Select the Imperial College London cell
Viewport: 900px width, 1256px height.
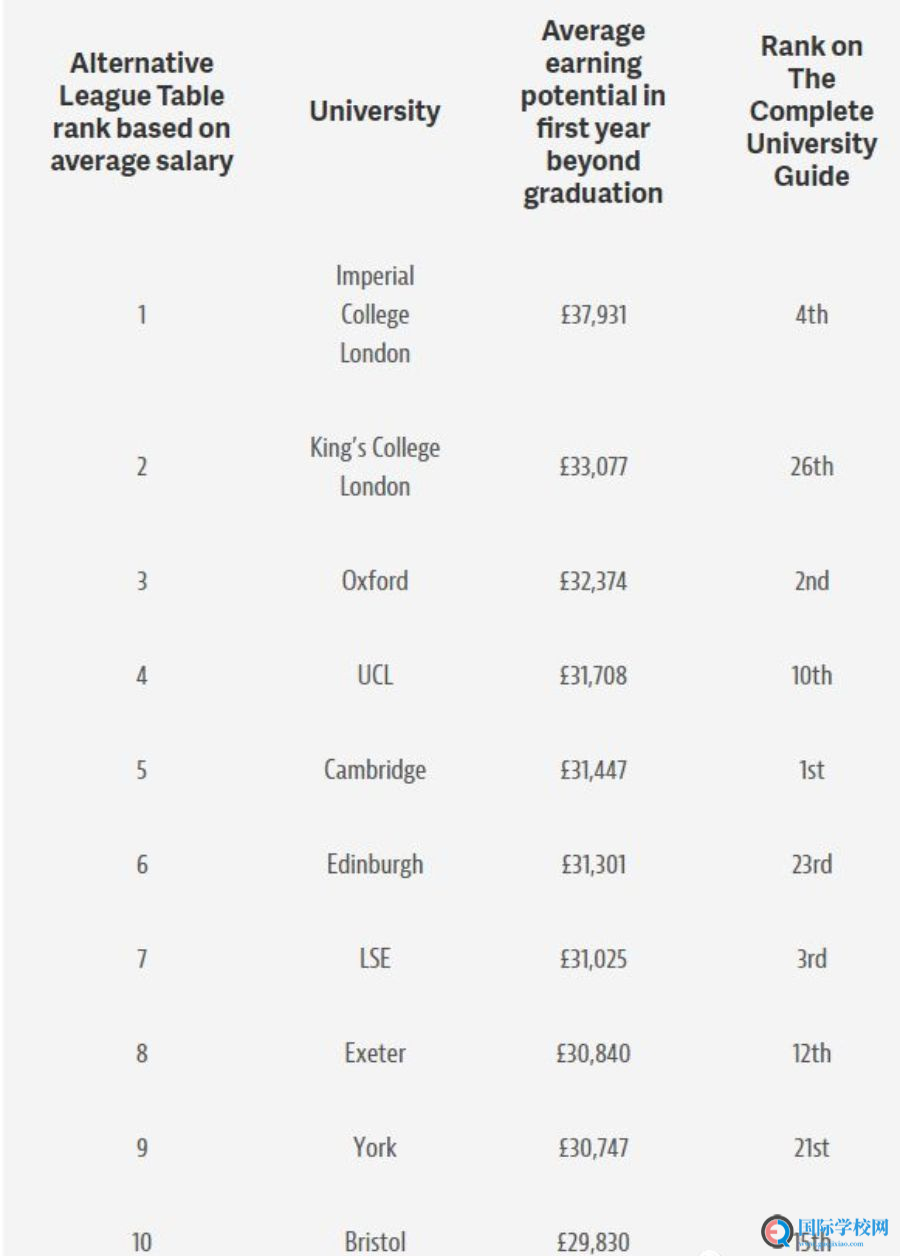click(x=375, y=314)
